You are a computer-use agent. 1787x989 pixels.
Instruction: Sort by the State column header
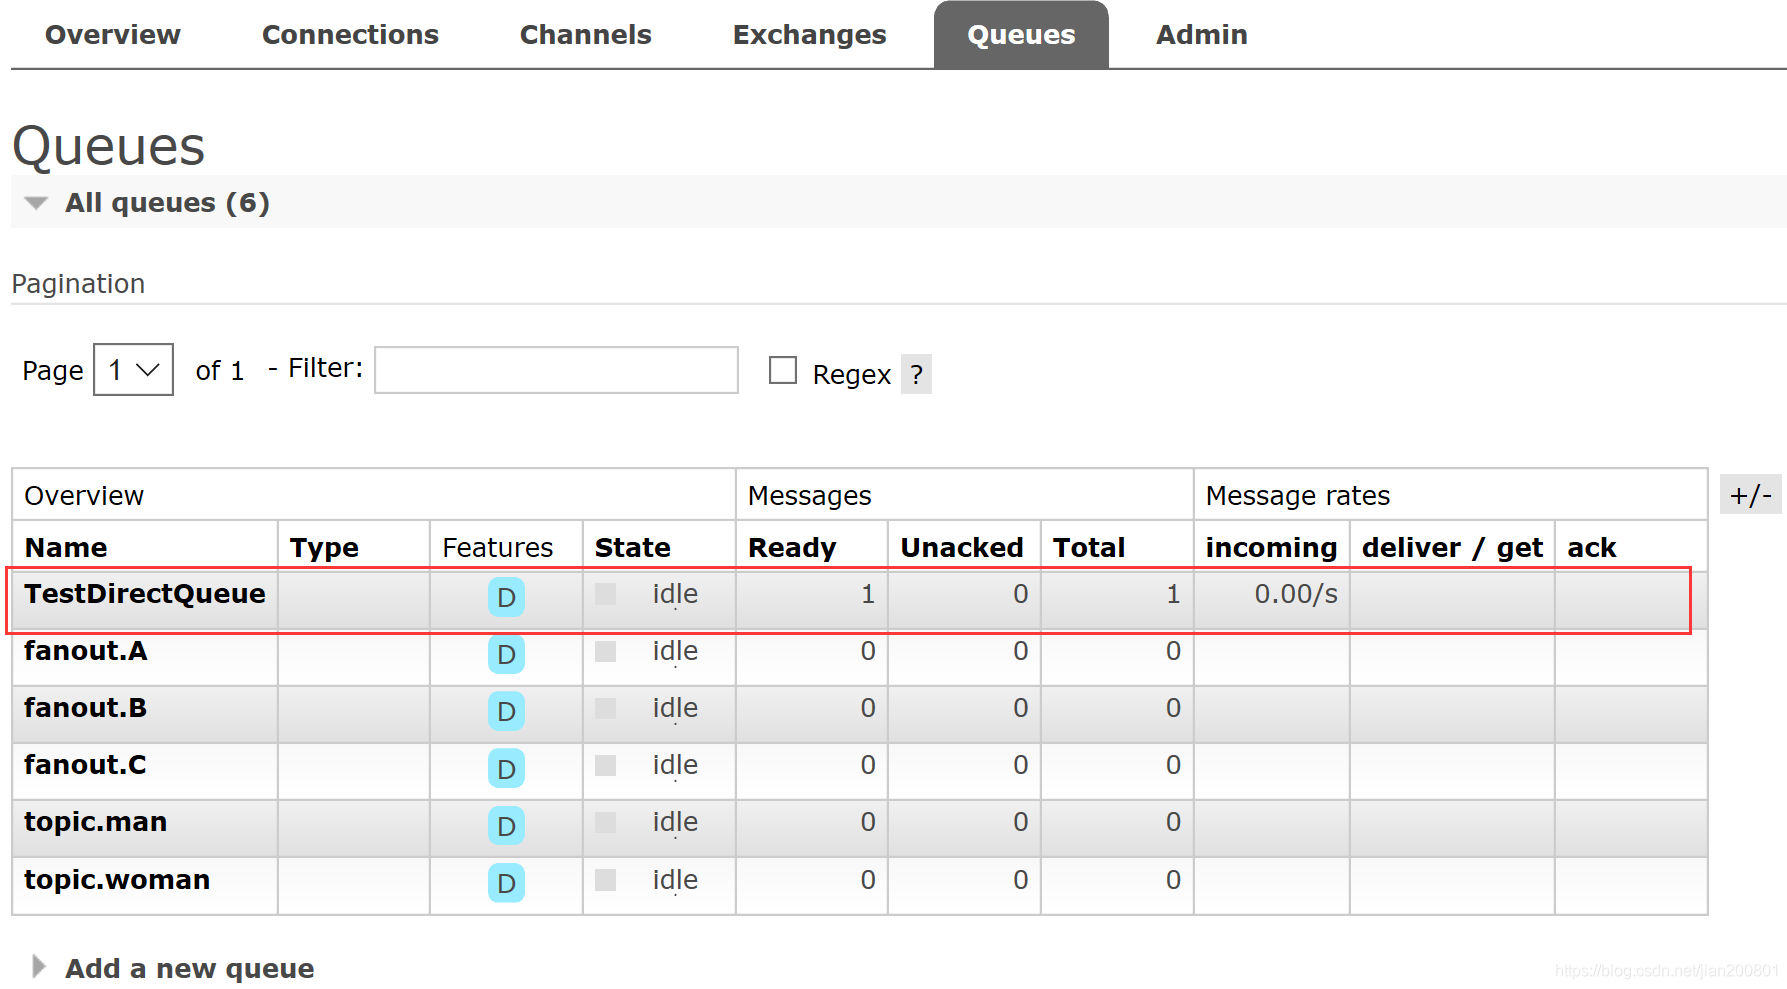(x=633, y=548)
